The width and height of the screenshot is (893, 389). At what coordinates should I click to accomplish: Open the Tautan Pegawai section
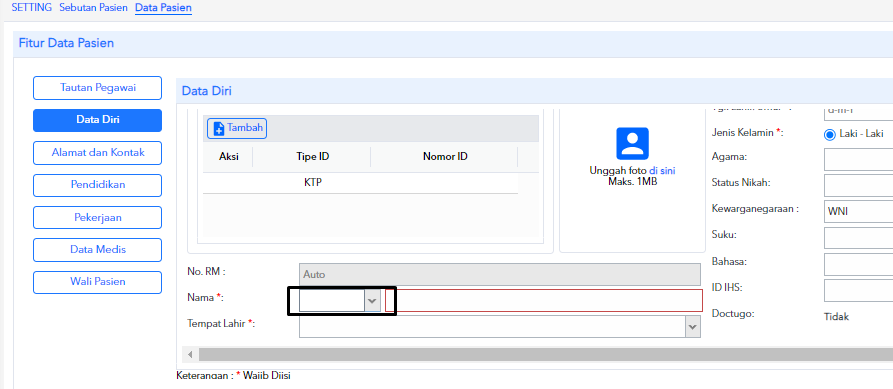(x=97, y=88)
